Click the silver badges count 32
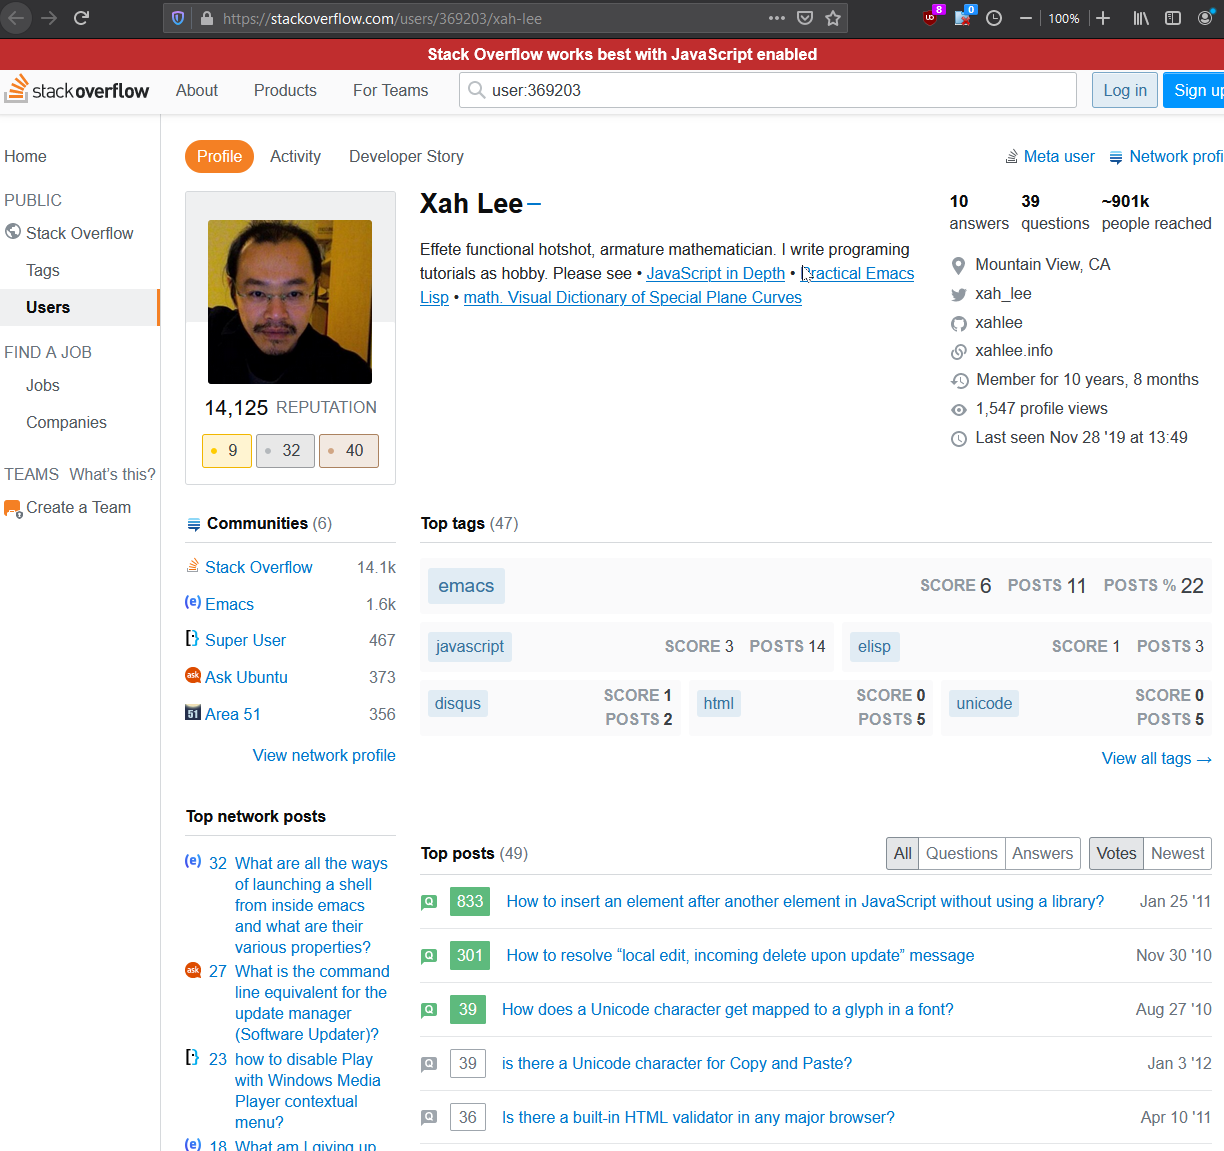 pos(285,451)
